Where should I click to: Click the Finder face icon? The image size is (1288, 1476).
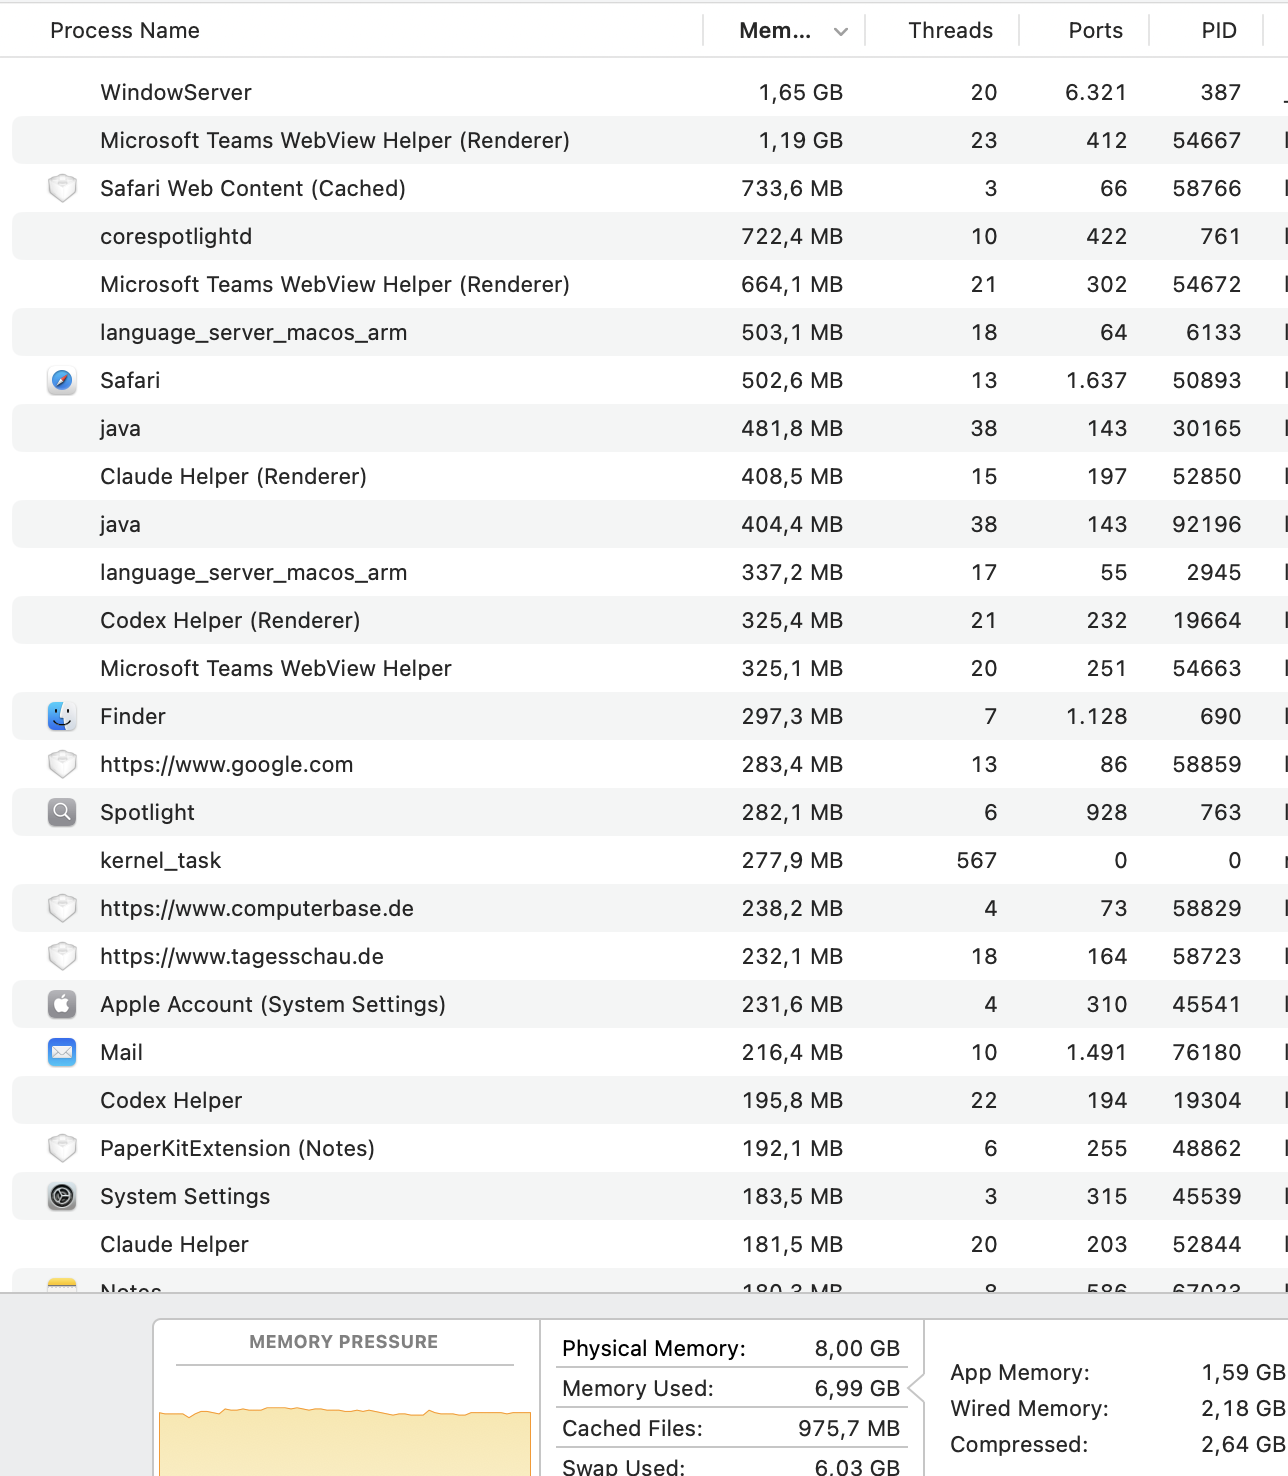tap(62, 717)
